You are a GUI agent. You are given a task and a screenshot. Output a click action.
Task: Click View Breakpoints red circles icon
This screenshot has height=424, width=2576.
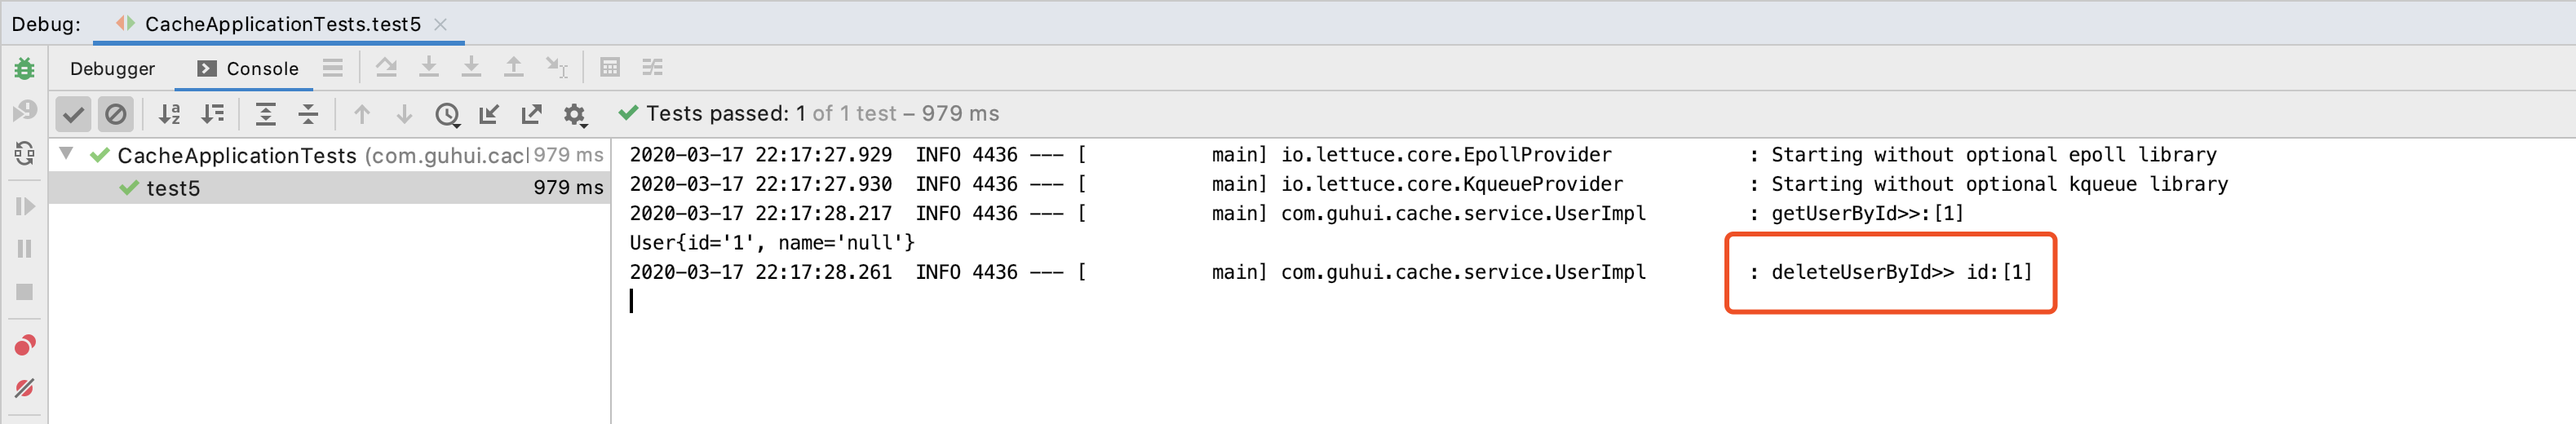coord(24,346)
